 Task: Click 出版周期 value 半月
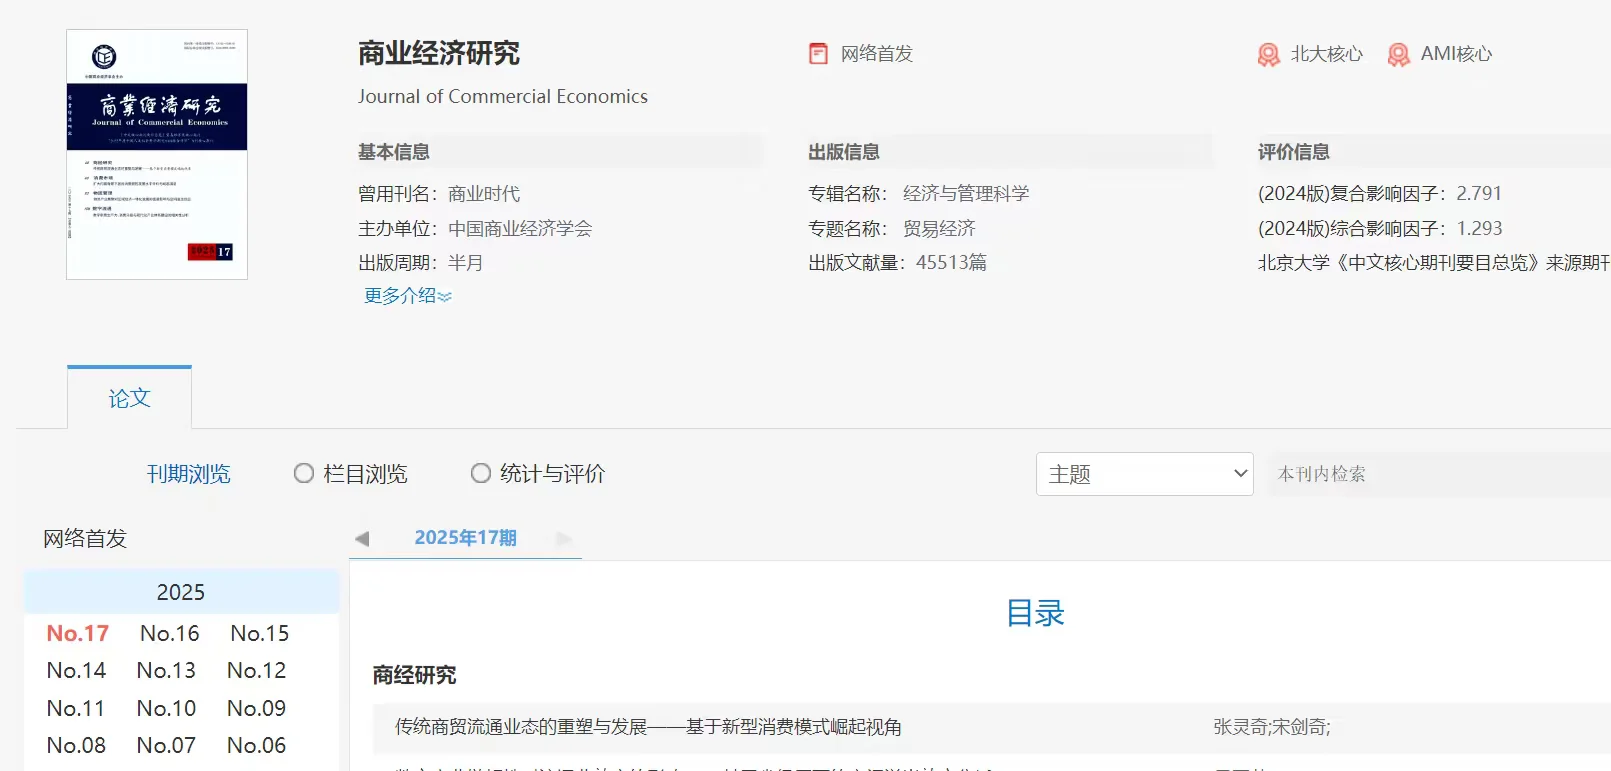pyautogui.click(x=466, y=262)
